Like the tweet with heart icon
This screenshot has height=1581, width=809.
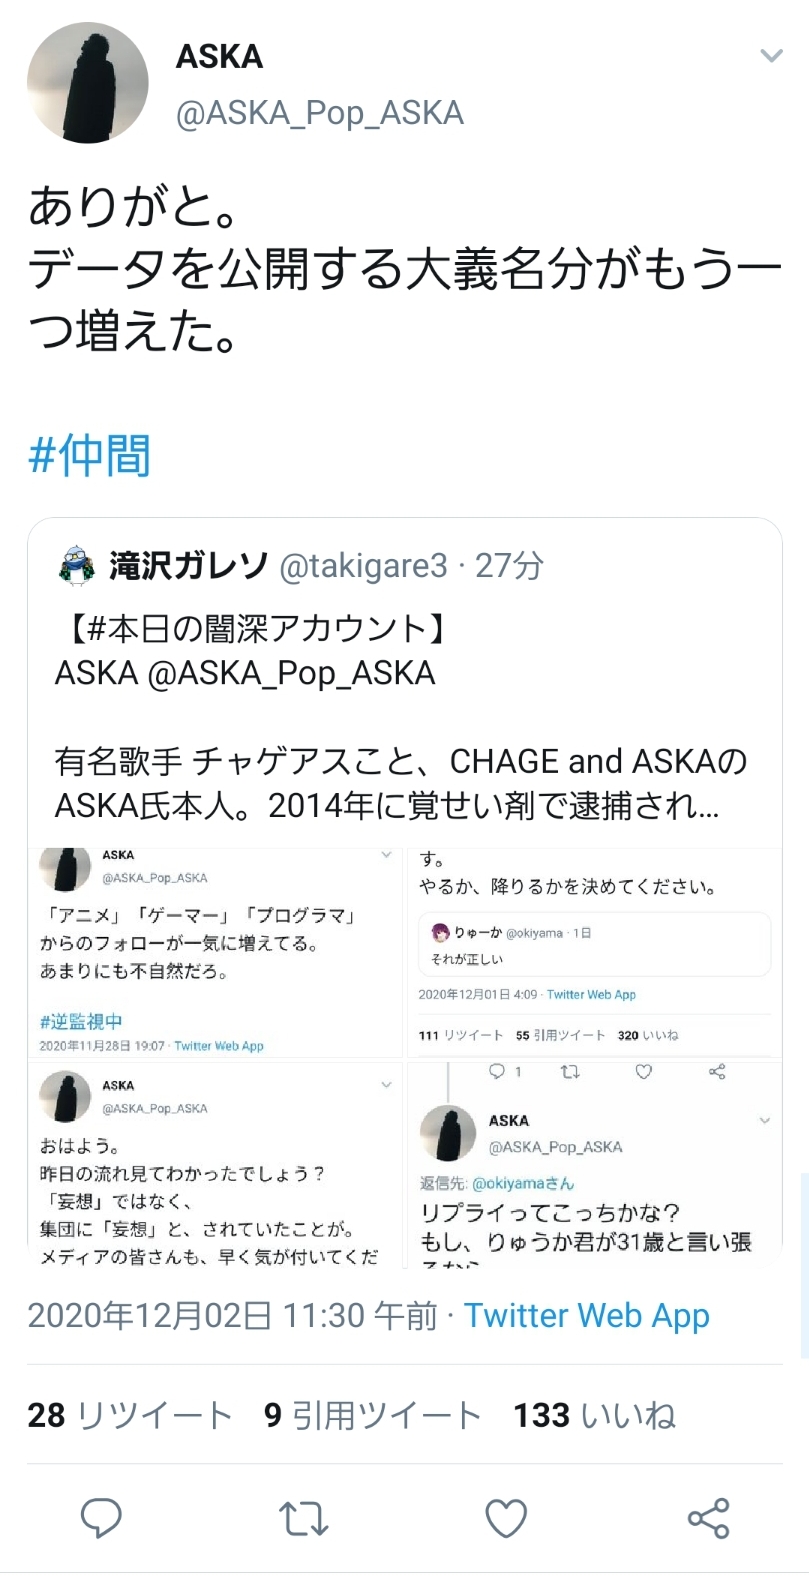tap(506, 1520)
